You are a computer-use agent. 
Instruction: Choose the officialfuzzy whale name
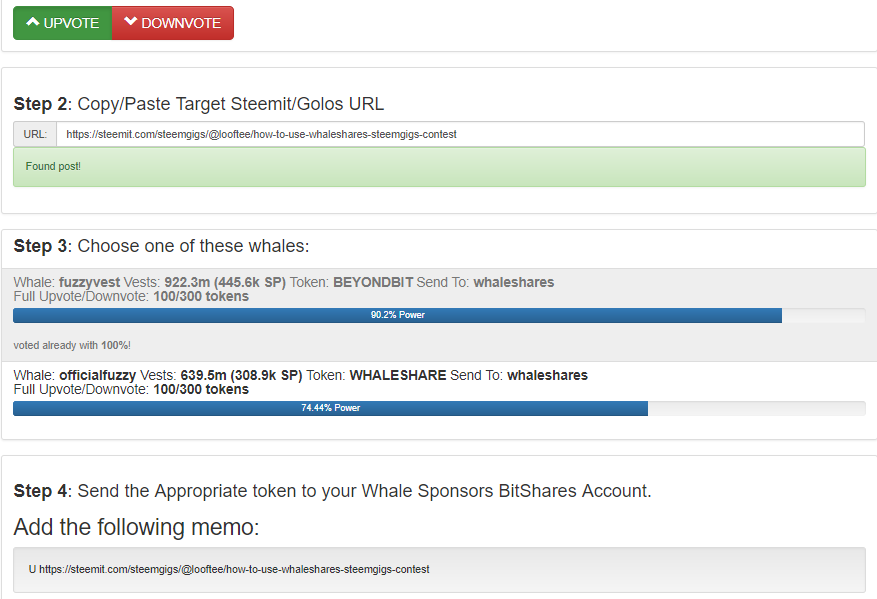coord(97,376)
